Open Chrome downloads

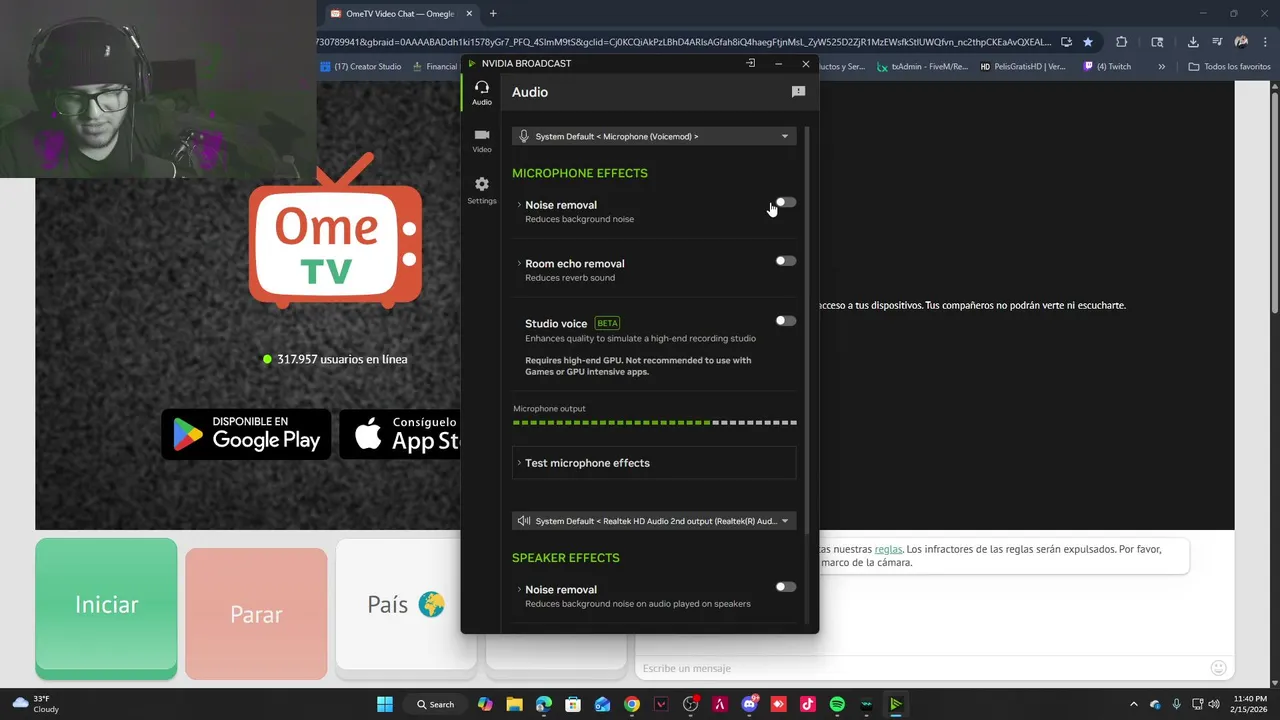click(1193, 42)
